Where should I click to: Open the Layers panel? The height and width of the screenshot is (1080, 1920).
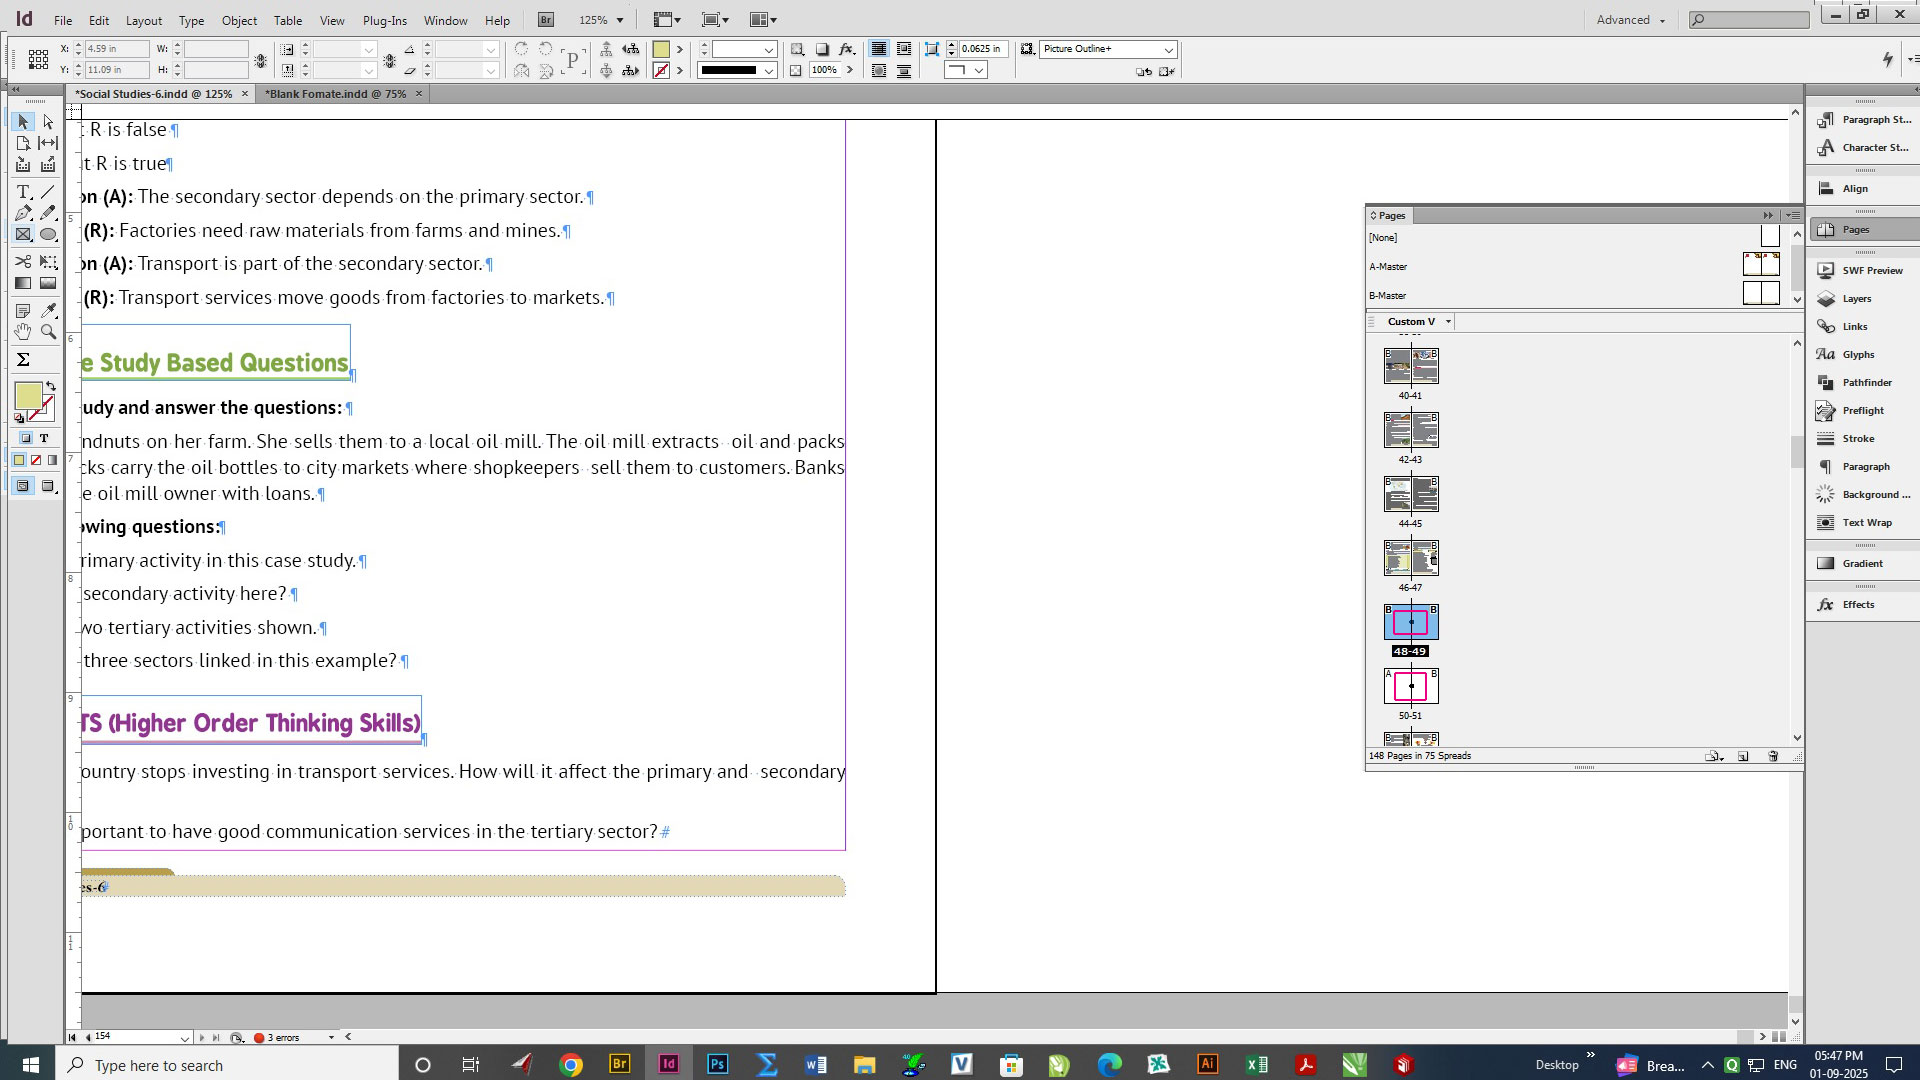[x=1856, y=298]
